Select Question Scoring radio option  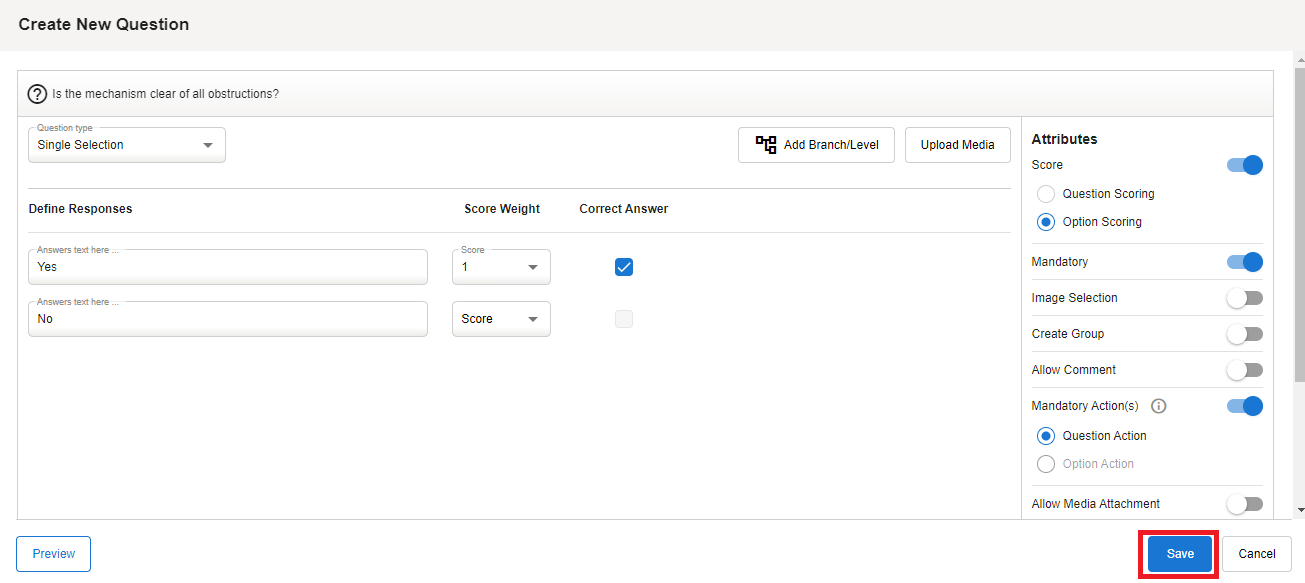(1046, 194)
